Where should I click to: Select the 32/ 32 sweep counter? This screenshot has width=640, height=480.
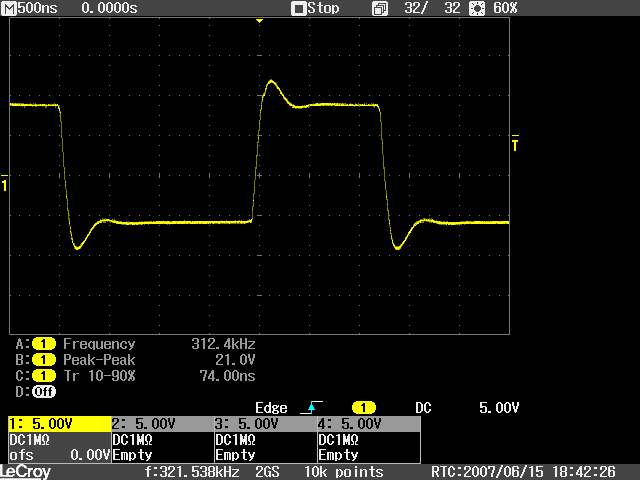pyautogui.click(x=432, y=8)
